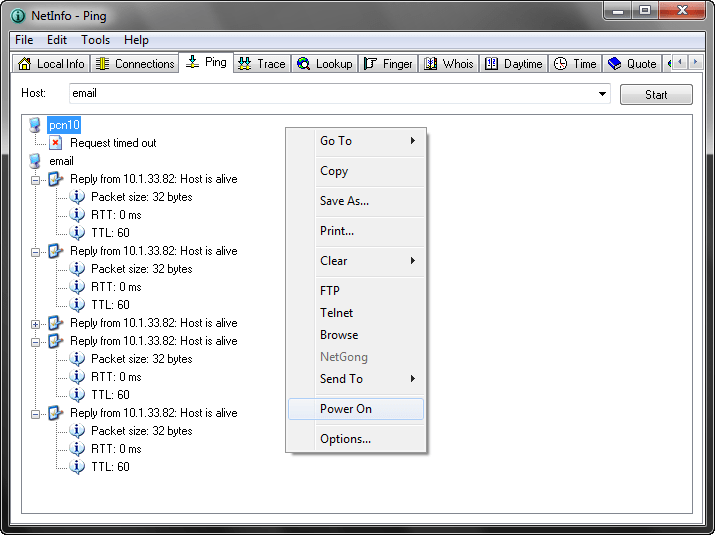Image resolution: width=715 pixels, height=535 pixels.
Task: Click the Ping tab icon
Action: click(192, 62)
